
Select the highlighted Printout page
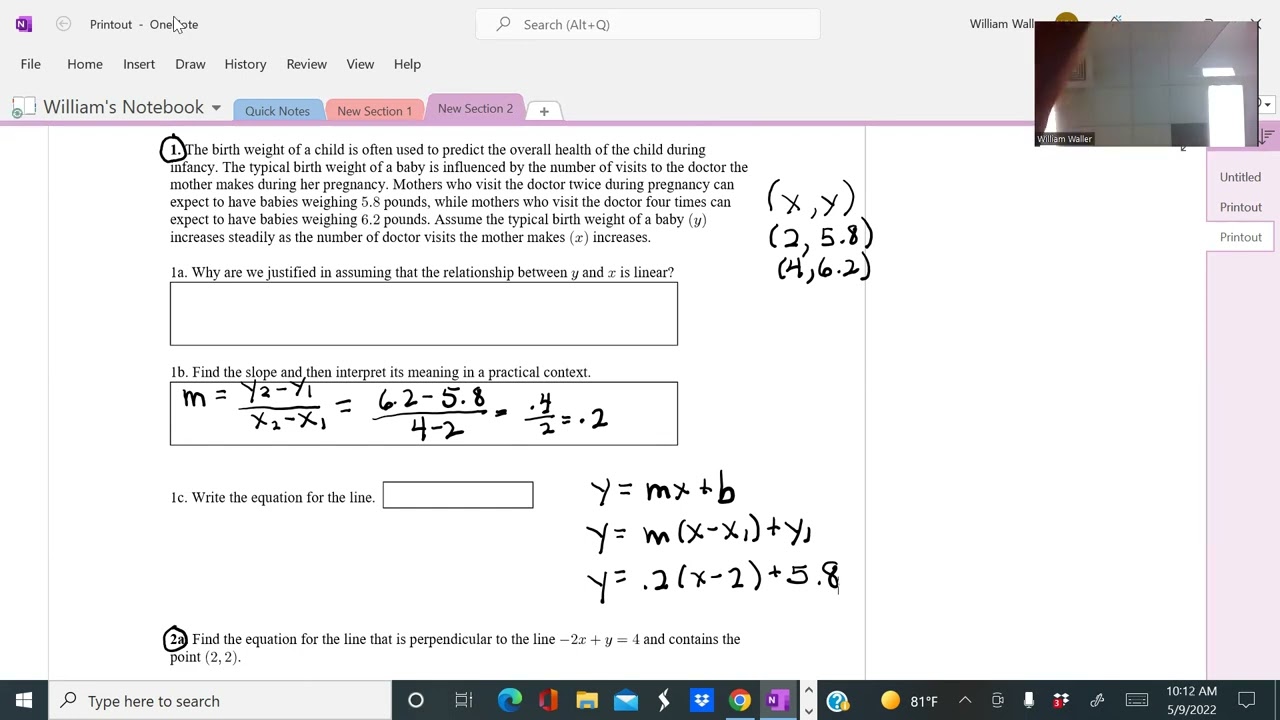point(1240,237)
